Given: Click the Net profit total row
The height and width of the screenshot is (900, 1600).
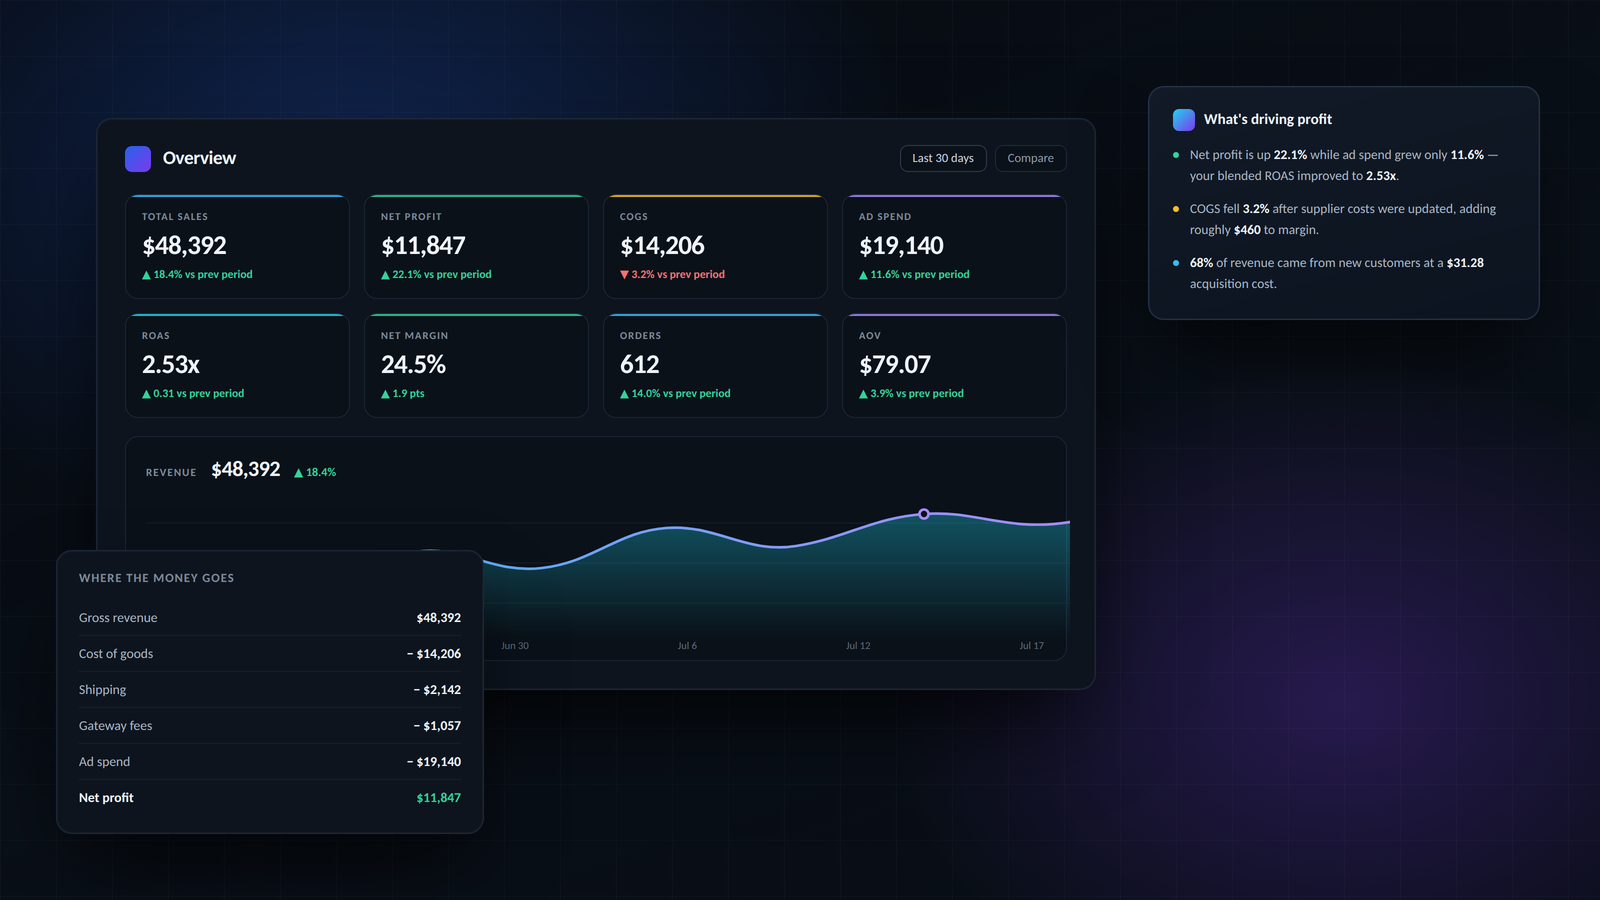Looking at the screenshot, I should point(270,798).
